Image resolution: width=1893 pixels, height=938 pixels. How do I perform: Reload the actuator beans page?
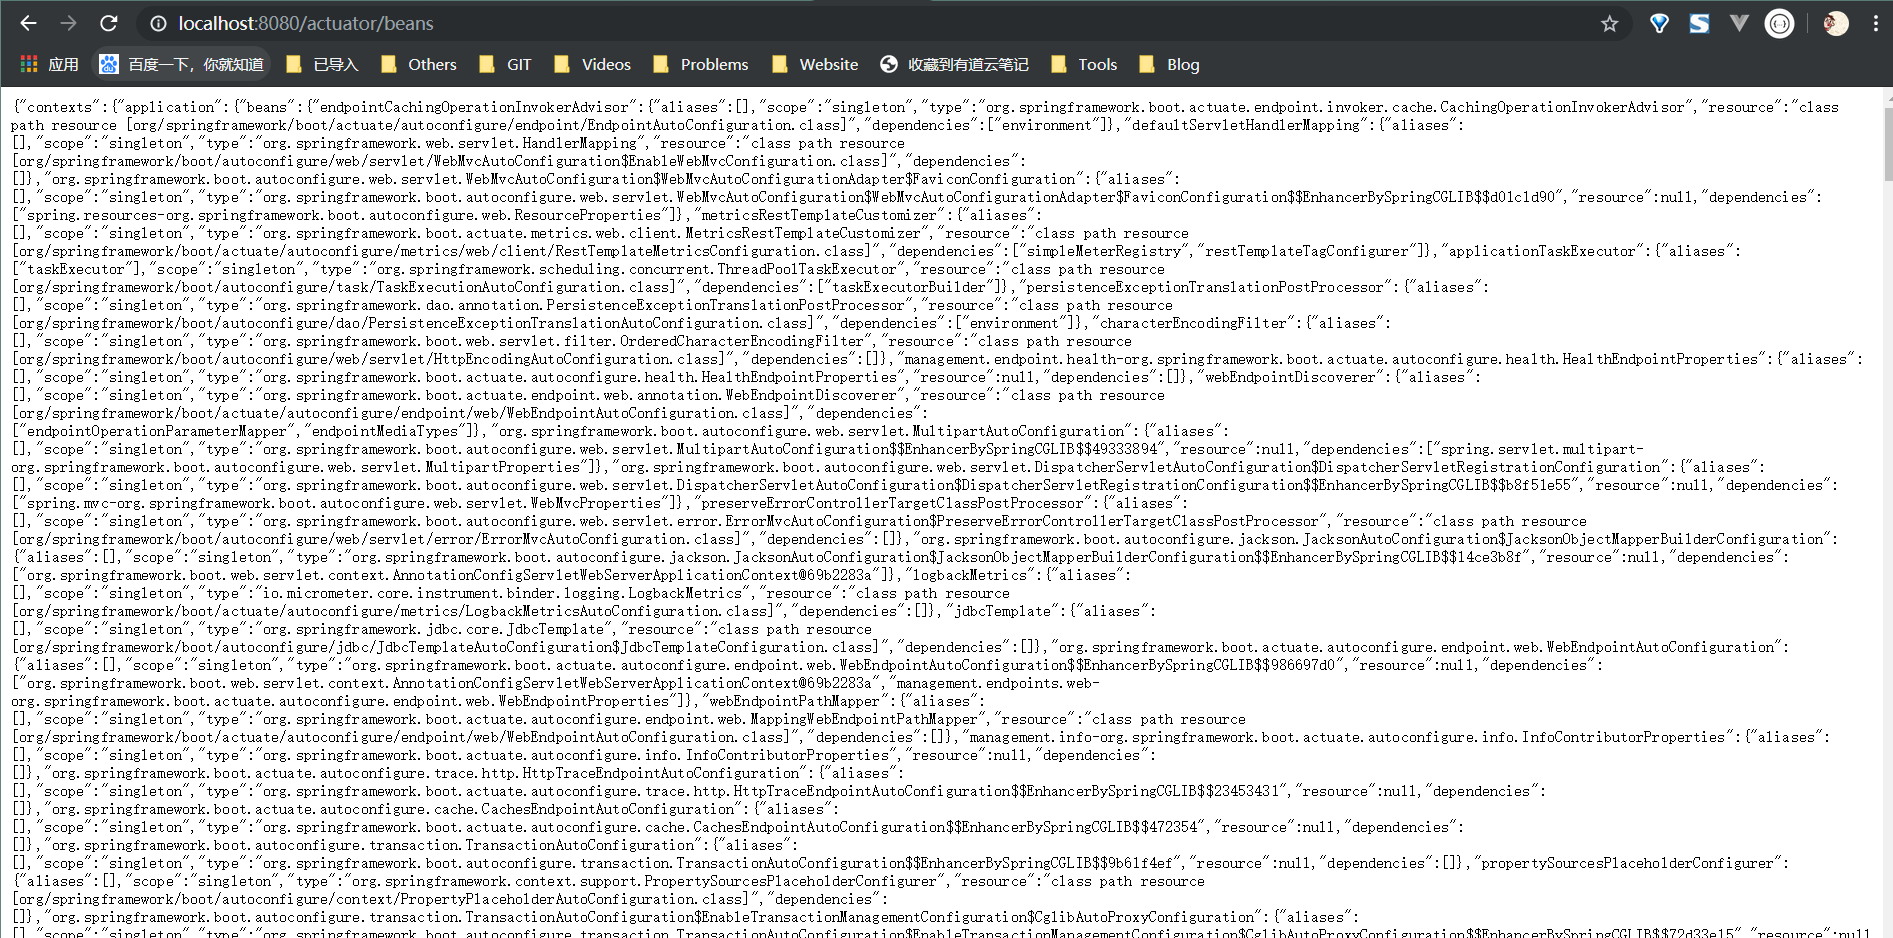[x=109, y=23]
